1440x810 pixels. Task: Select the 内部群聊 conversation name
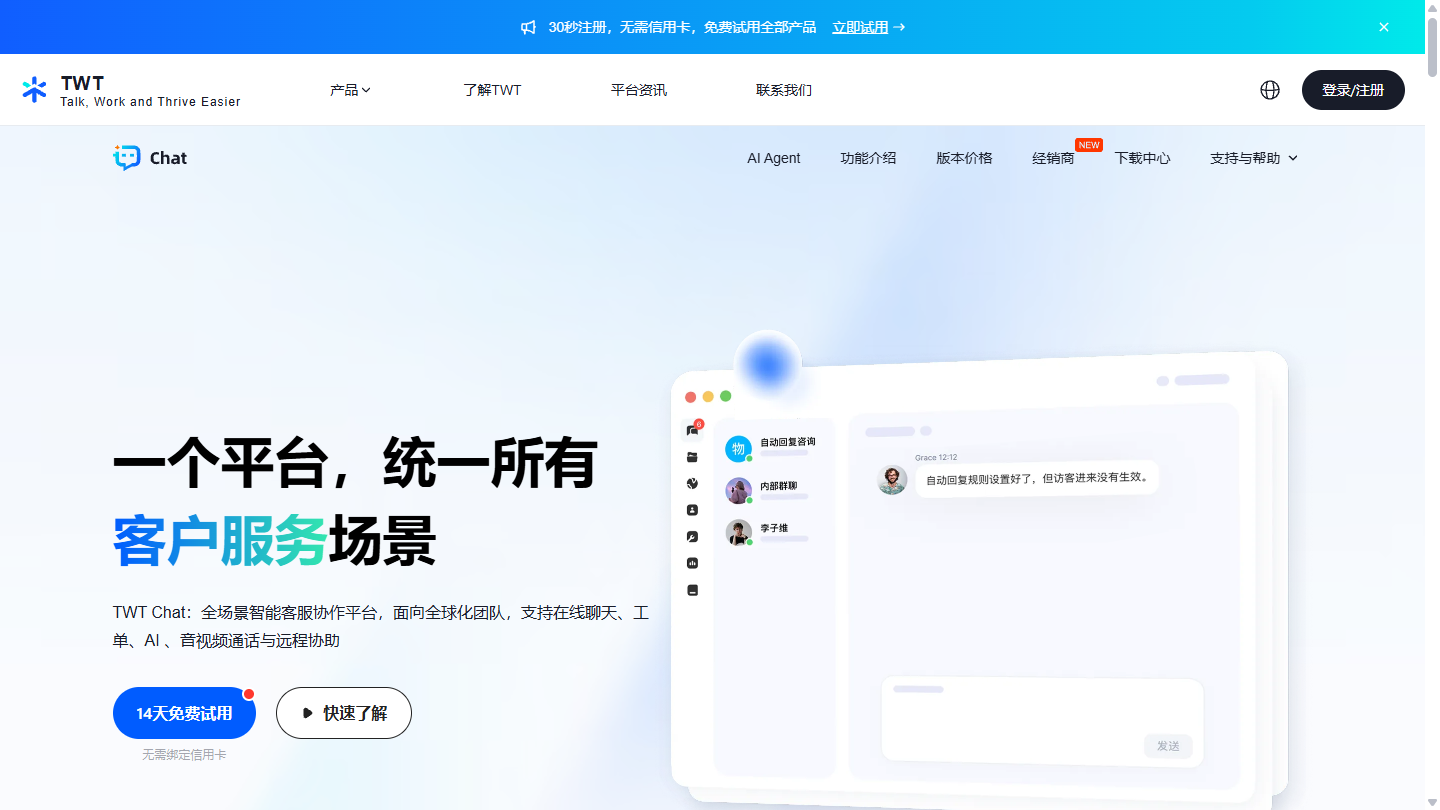779,486
